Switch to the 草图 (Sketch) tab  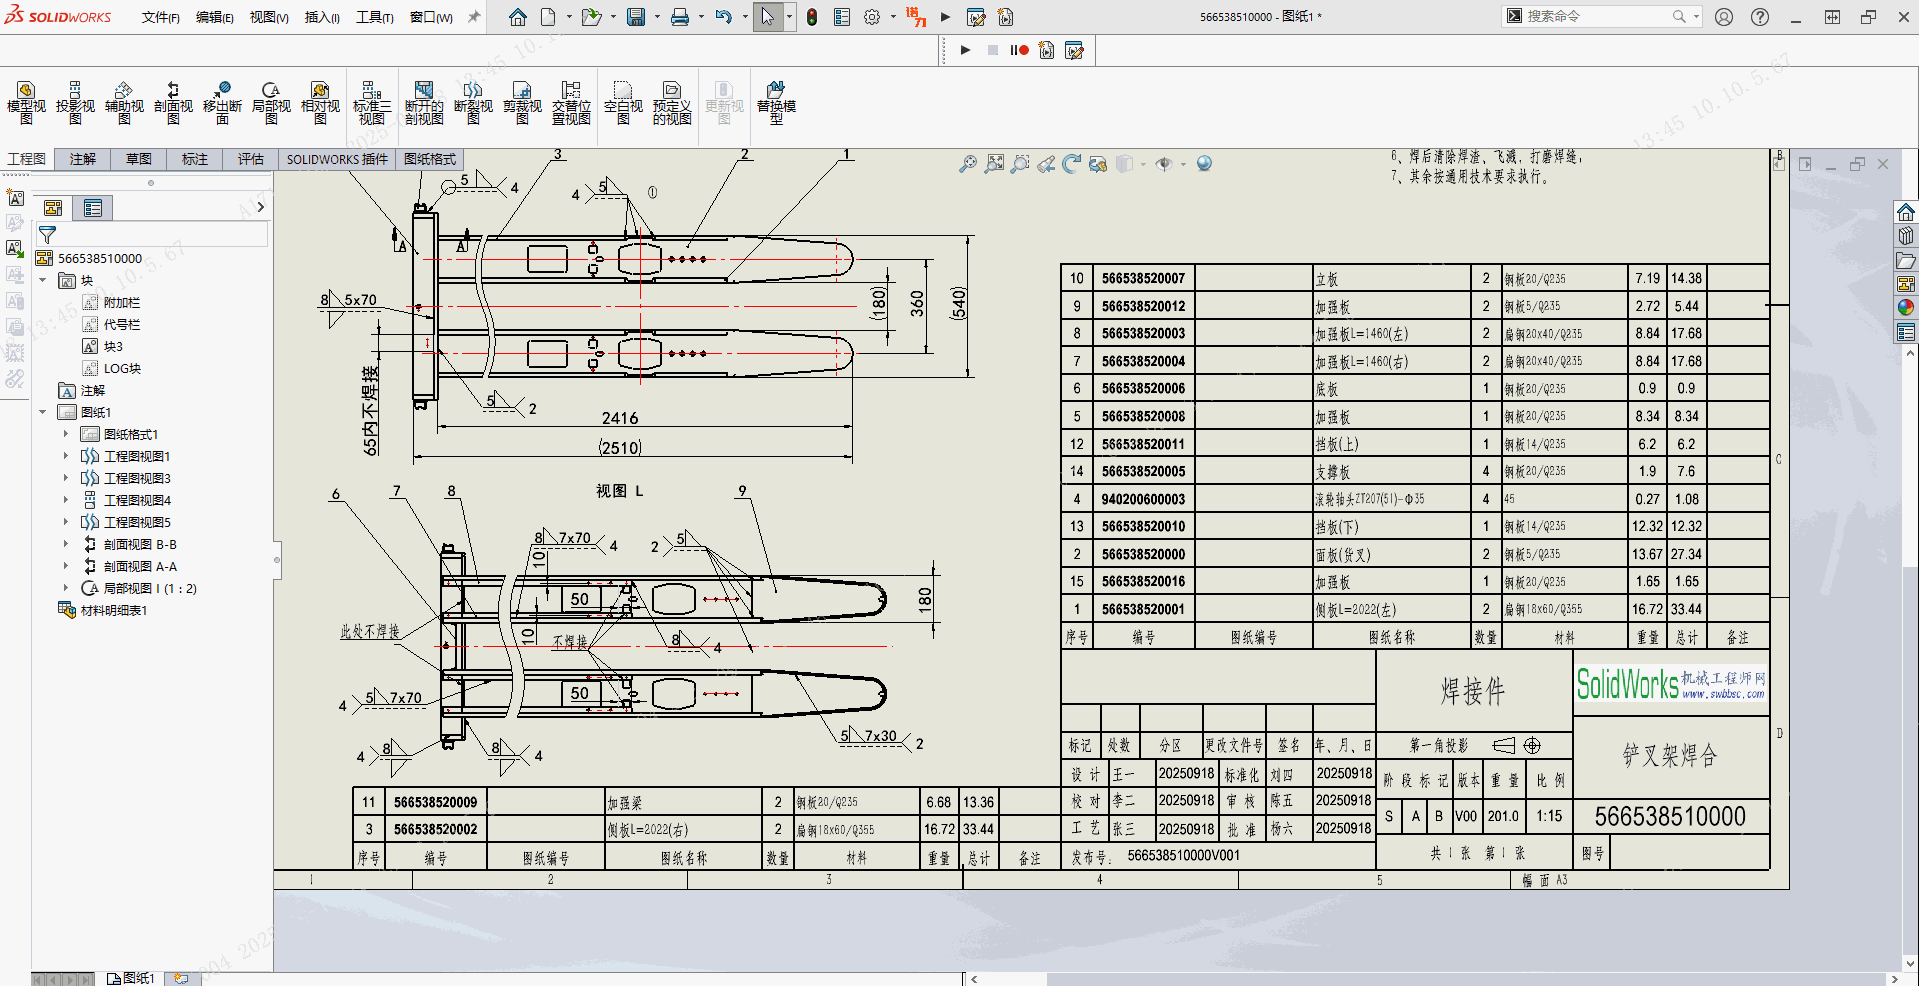[x=139, y=159]
